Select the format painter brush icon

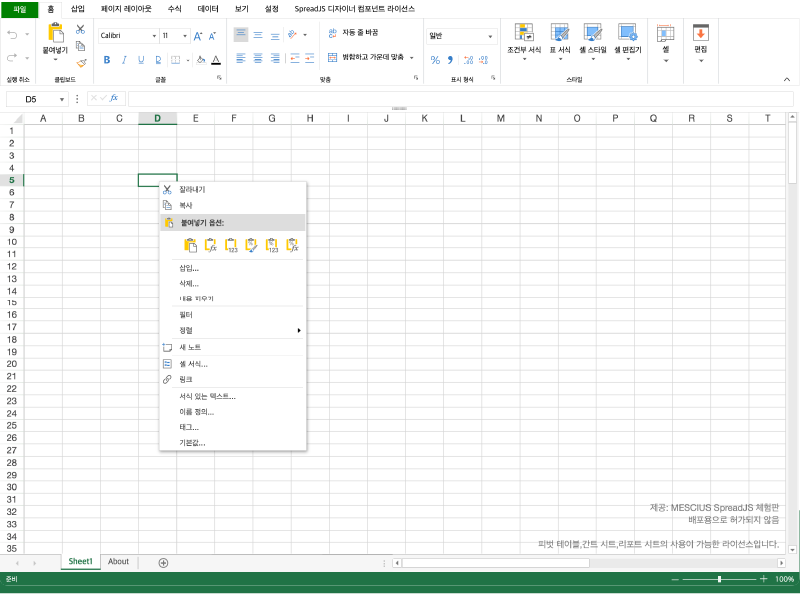pos(81,63)
